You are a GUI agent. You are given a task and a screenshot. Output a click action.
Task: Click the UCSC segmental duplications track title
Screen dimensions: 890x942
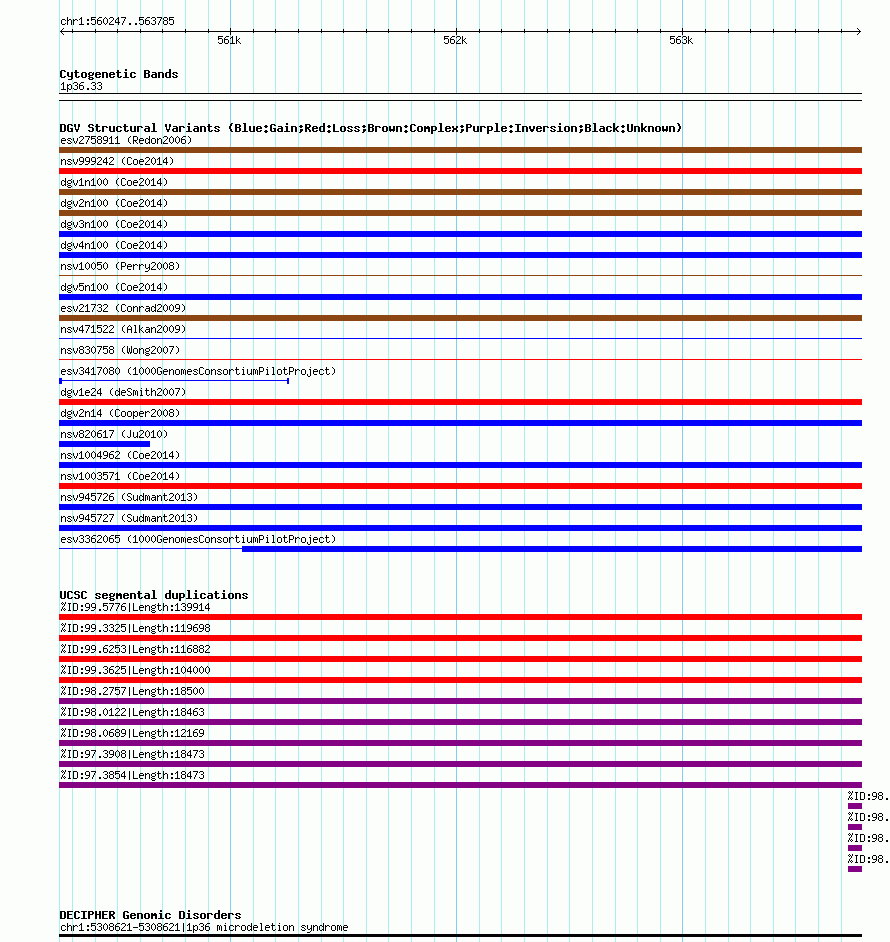point(153,595)
